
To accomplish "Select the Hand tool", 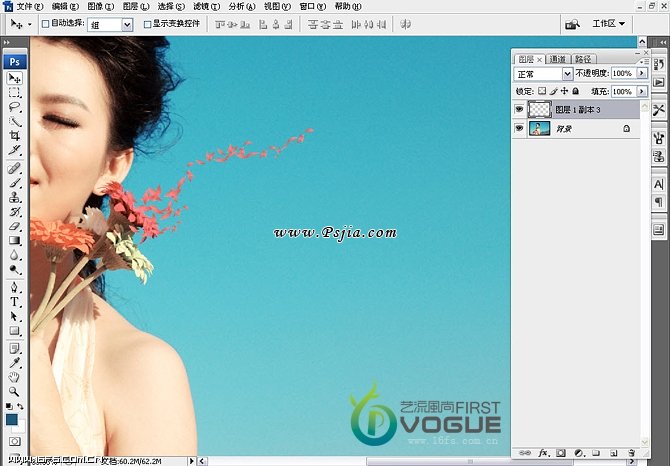I will [15, 377].
